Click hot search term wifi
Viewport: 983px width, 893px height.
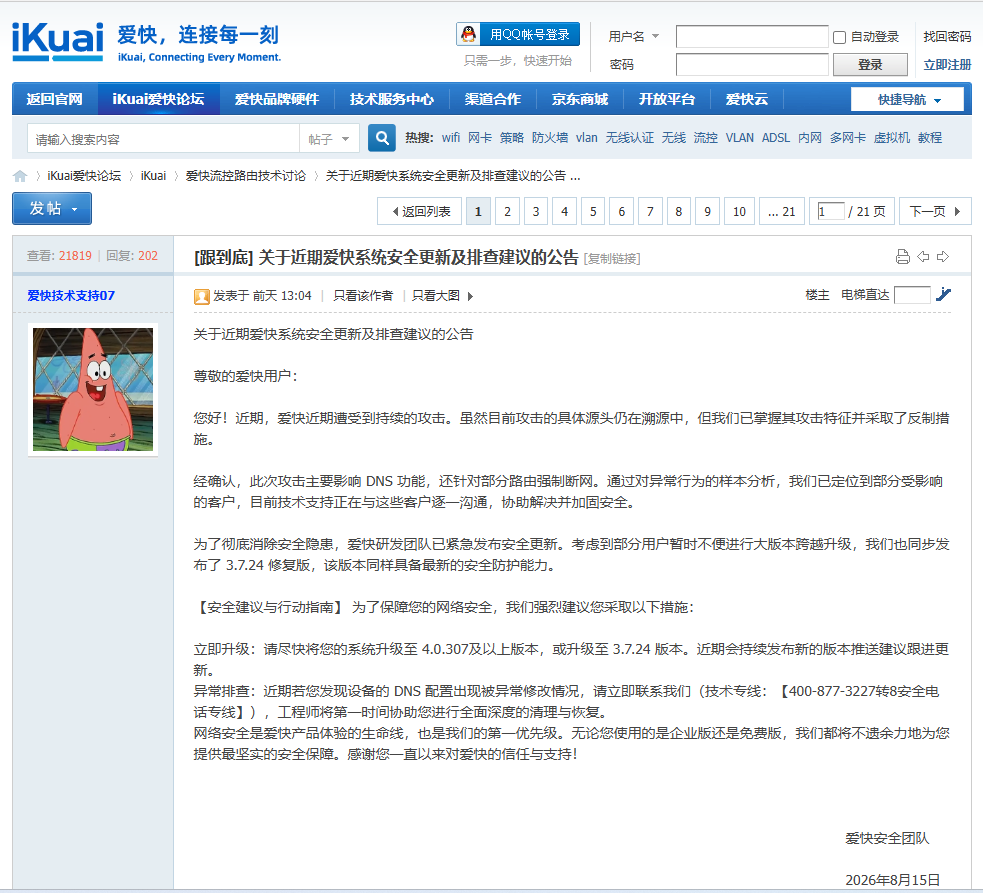(x=451, y=137)
